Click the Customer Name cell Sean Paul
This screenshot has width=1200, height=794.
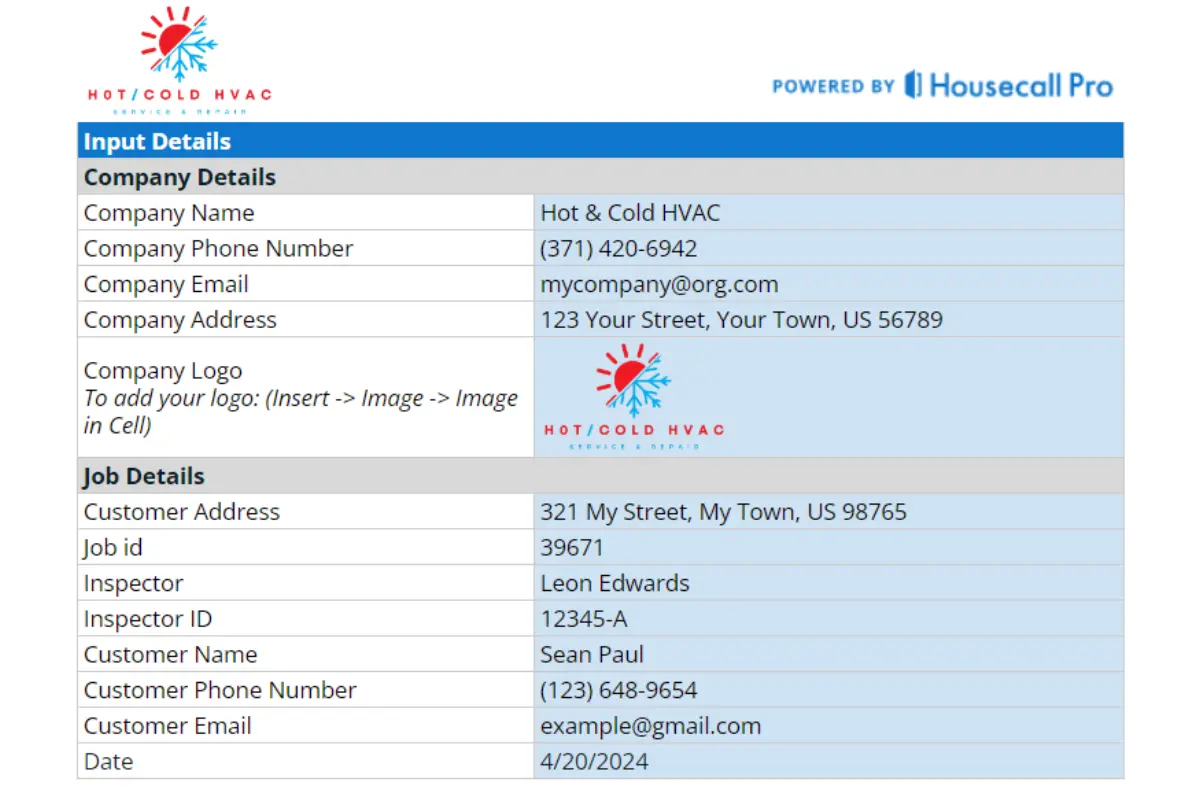[x=592, y=655]
